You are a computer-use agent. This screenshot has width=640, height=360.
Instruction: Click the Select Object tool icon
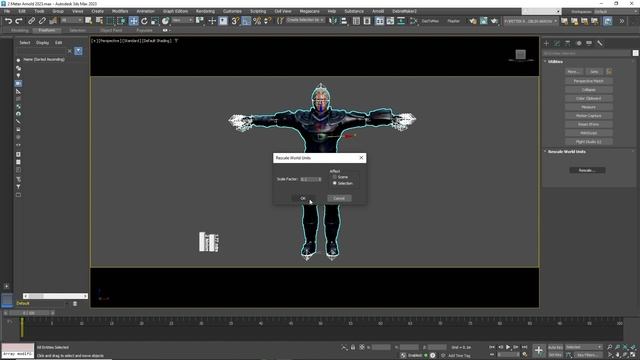[89, 21]
